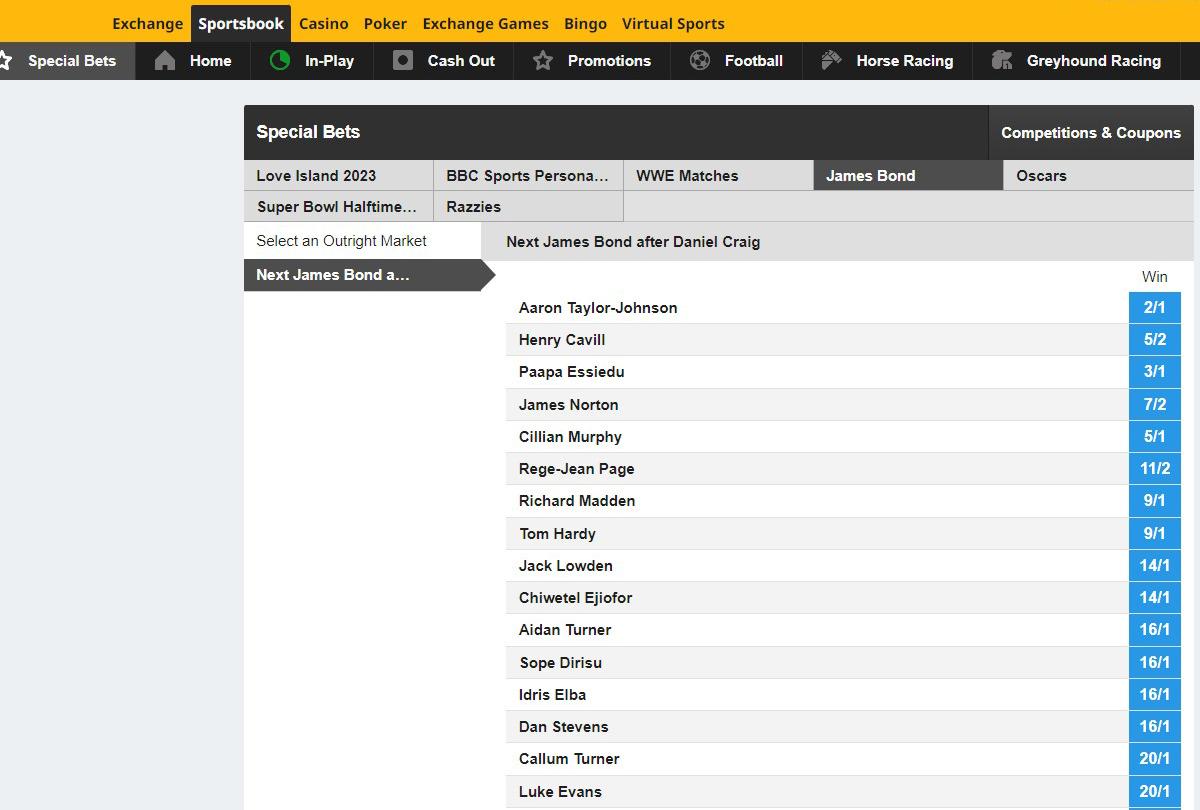Screen dimensions: 1200x810
Task: Click the name Cillian Murphy
Action: click(570, 436)
